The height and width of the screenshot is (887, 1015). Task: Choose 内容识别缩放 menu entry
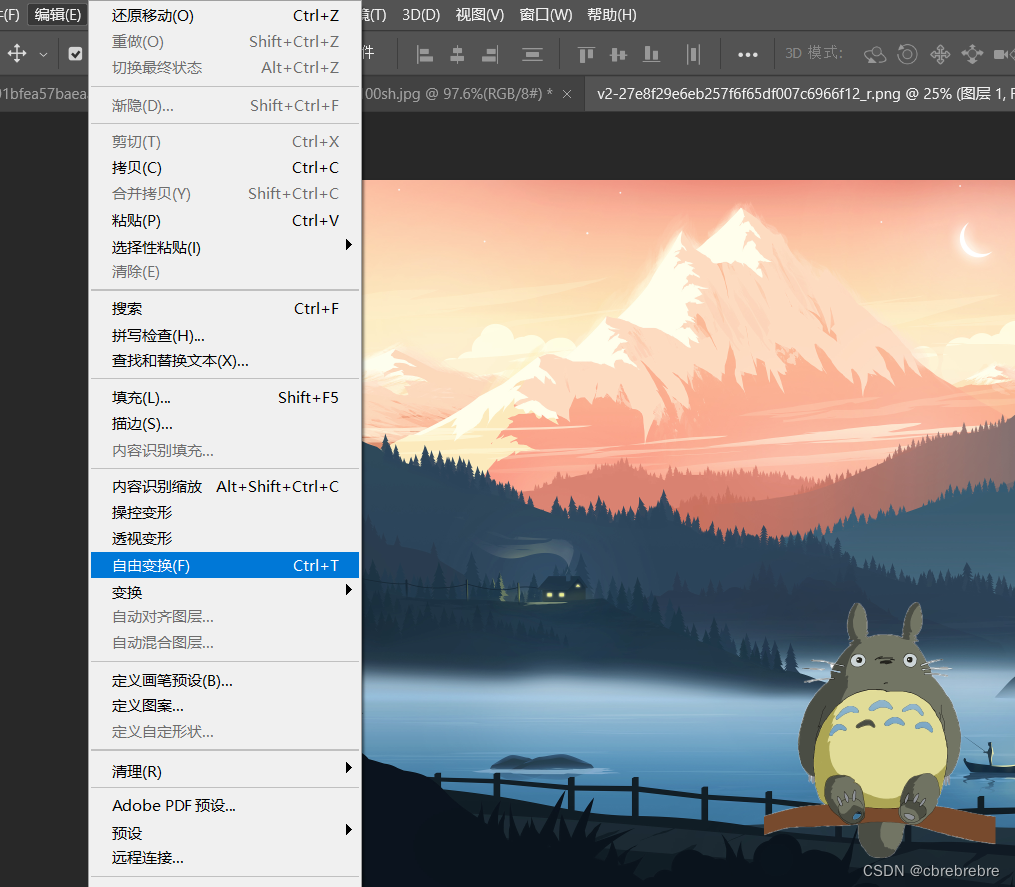(225, 486)
